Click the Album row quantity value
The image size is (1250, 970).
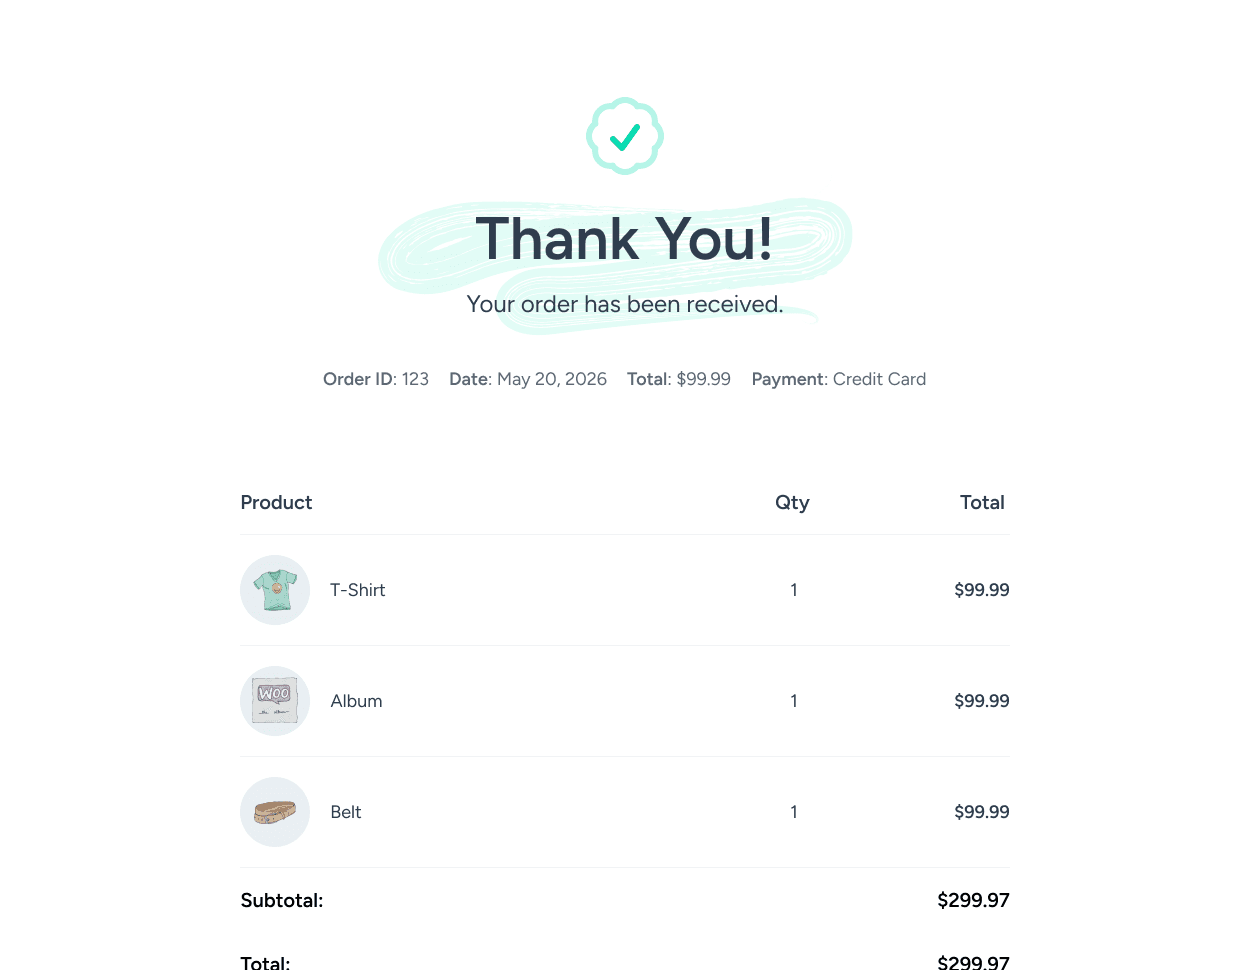[794, 701]
